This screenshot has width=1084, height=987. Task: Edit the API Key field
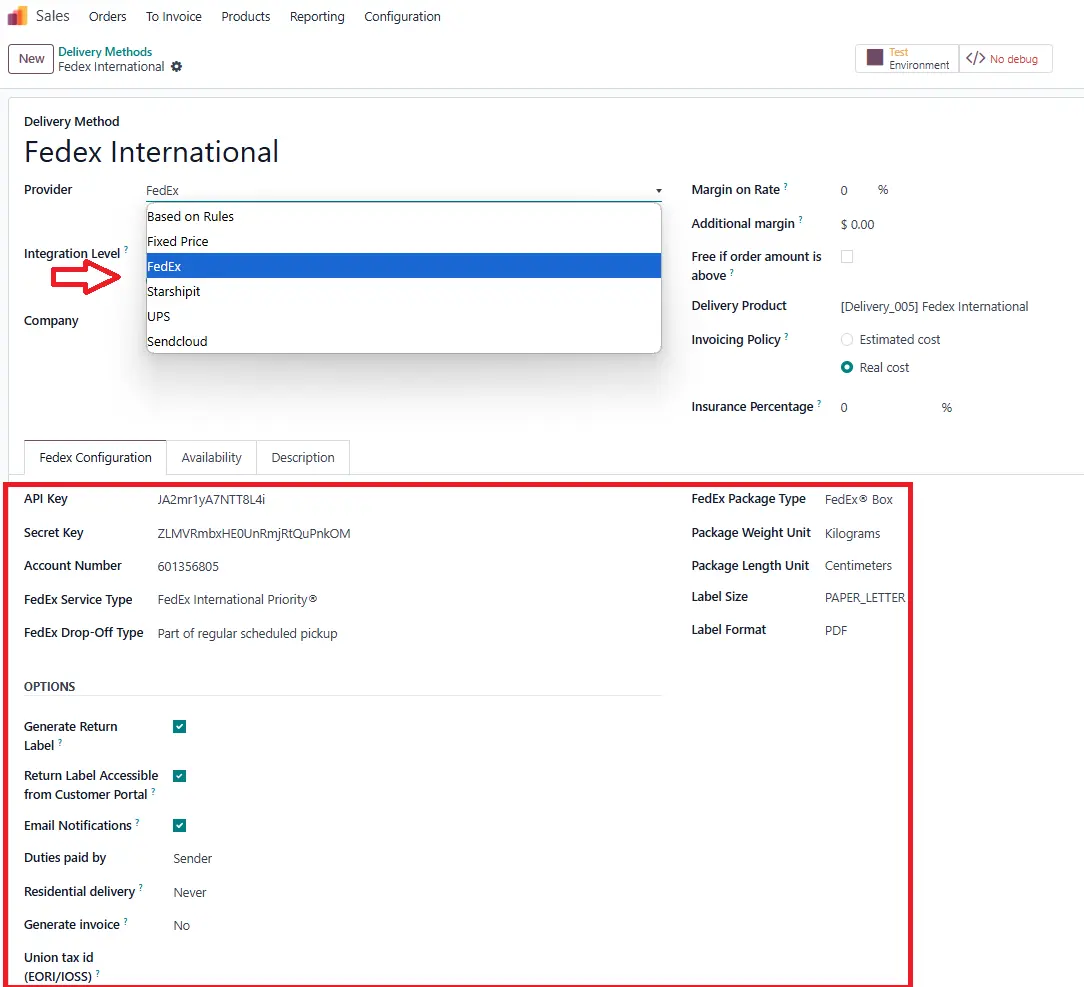click(x=211, y=499)
